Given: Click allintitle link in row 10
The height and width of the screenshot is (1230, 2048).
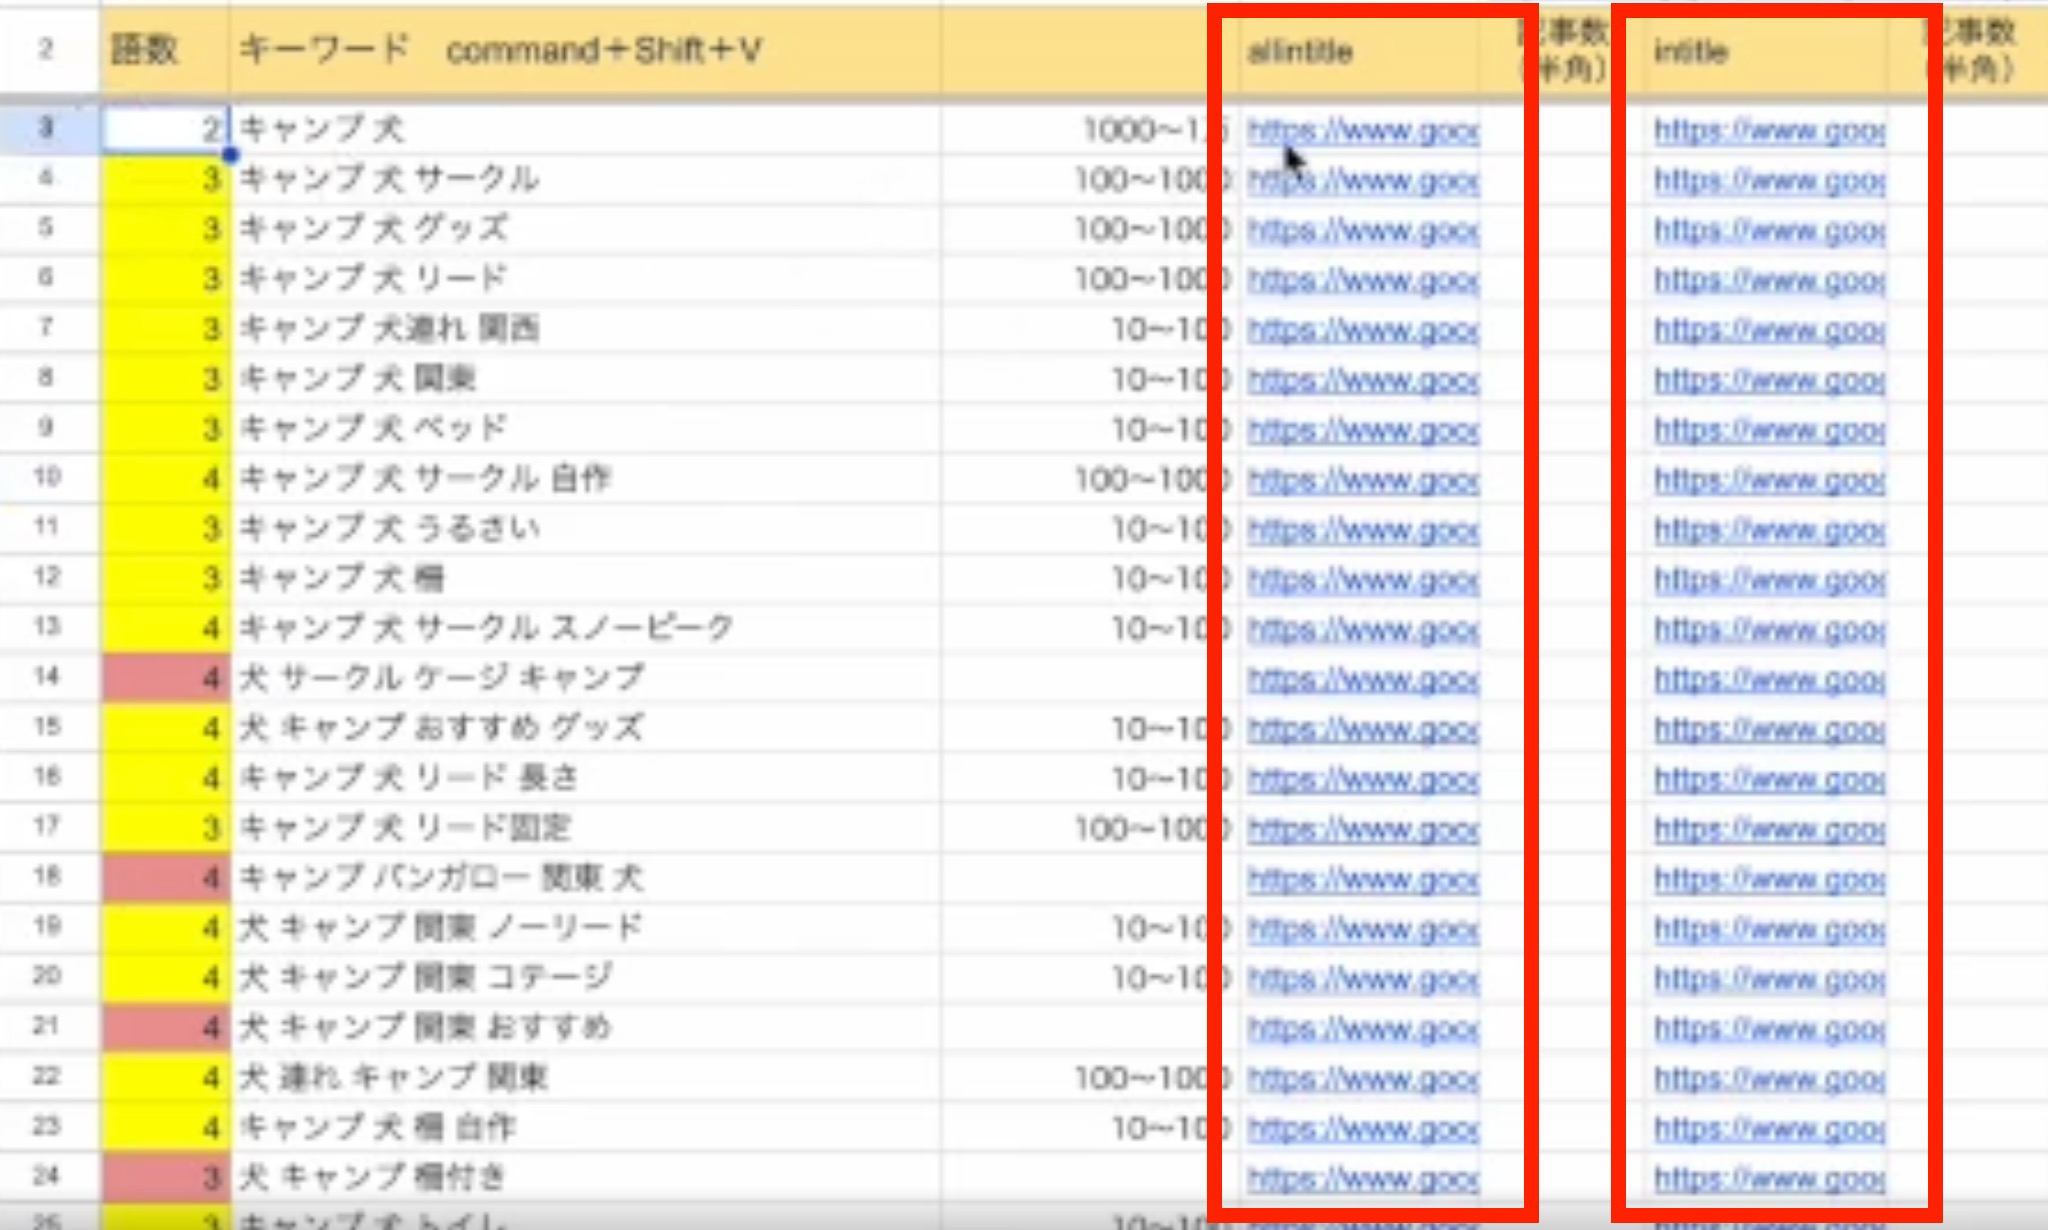Looking at the screenshot, I should coord(1362,481).
